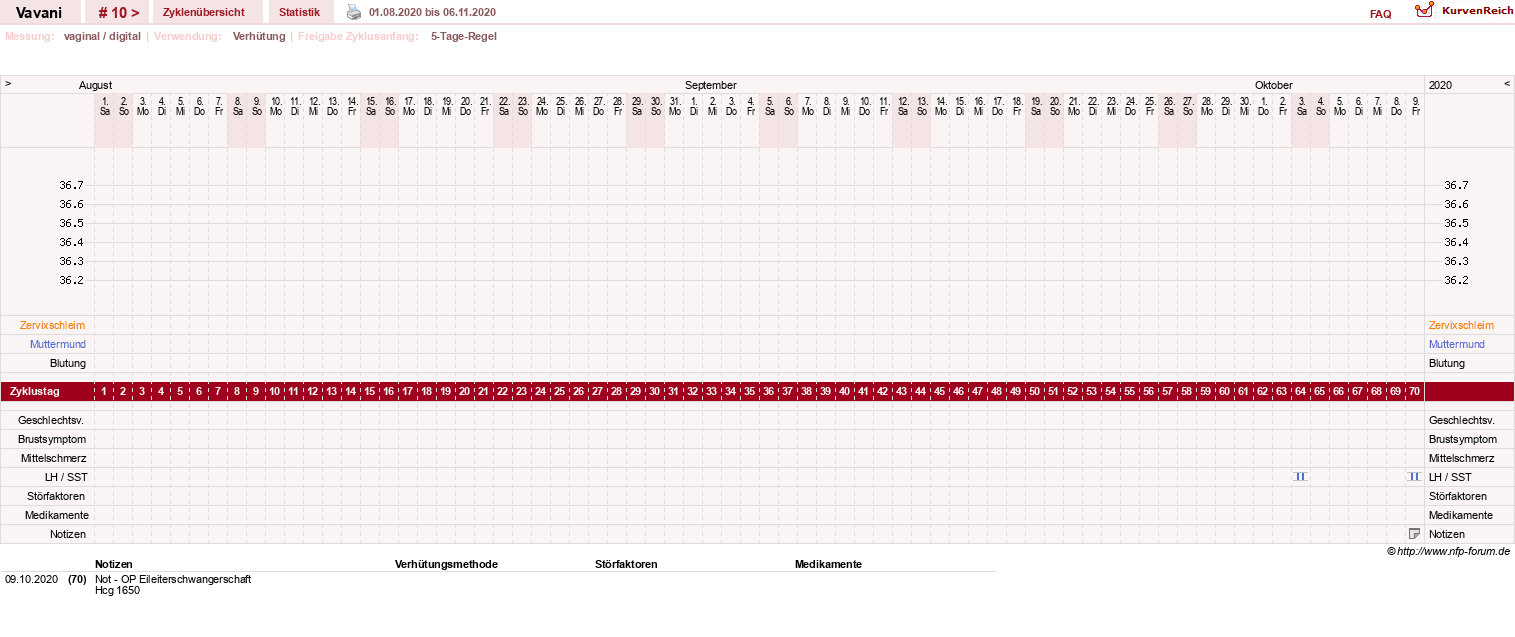Select cycle day 21 in Zyklustag row
Viewport: 1515px width, 637px height.
(x=484, y=391)
